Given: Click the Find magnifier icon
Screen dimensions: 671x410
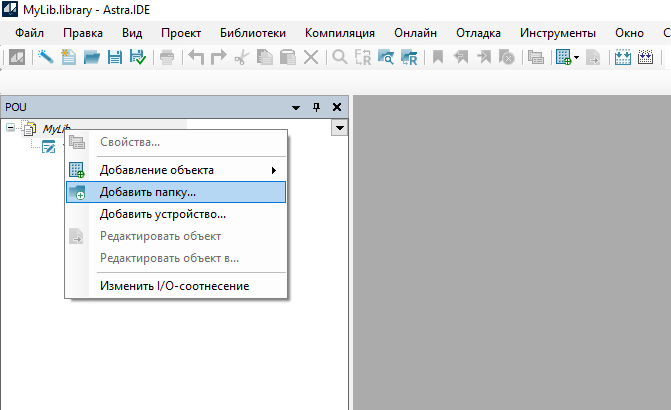Looking at the screenshot, I should click(340, 57).
